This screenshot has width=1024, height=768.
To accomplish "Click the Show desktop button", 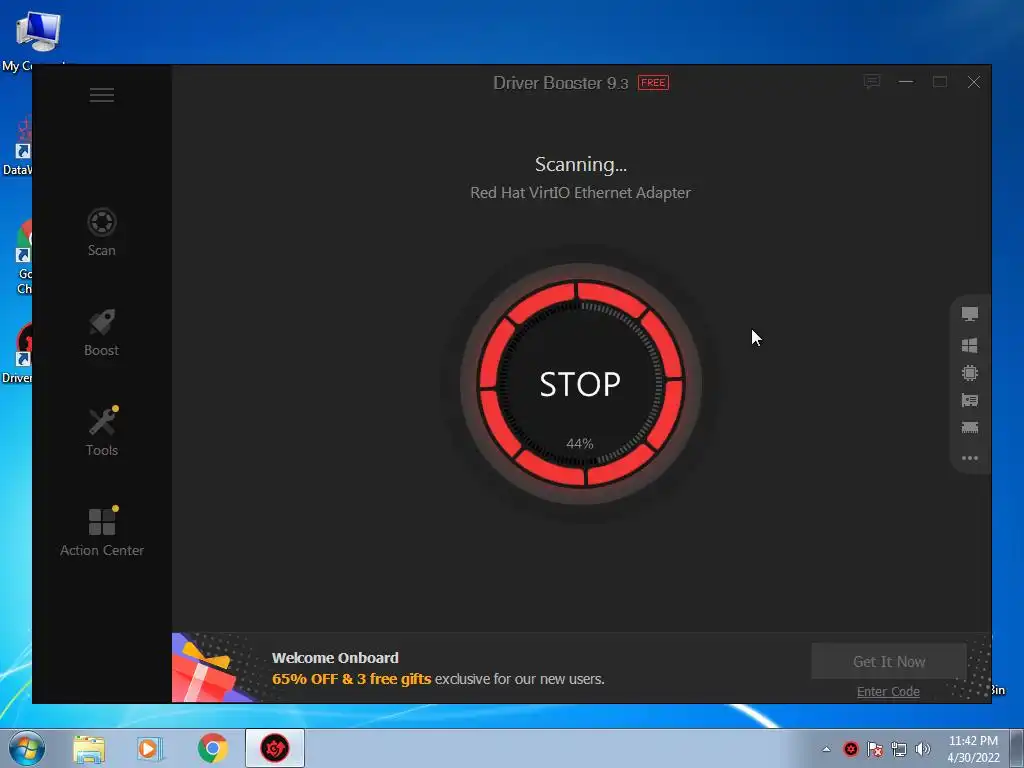I will 1017,748.
